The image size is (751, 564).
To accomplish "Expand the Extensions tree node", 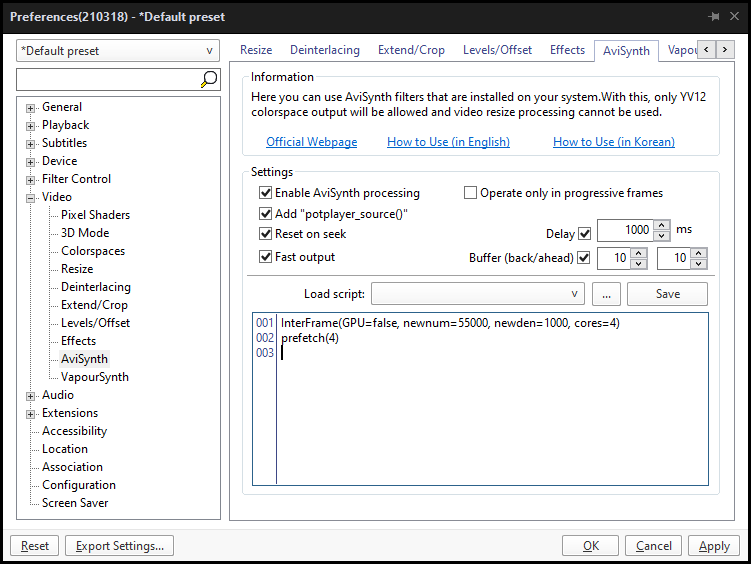I will coord(30,414).
